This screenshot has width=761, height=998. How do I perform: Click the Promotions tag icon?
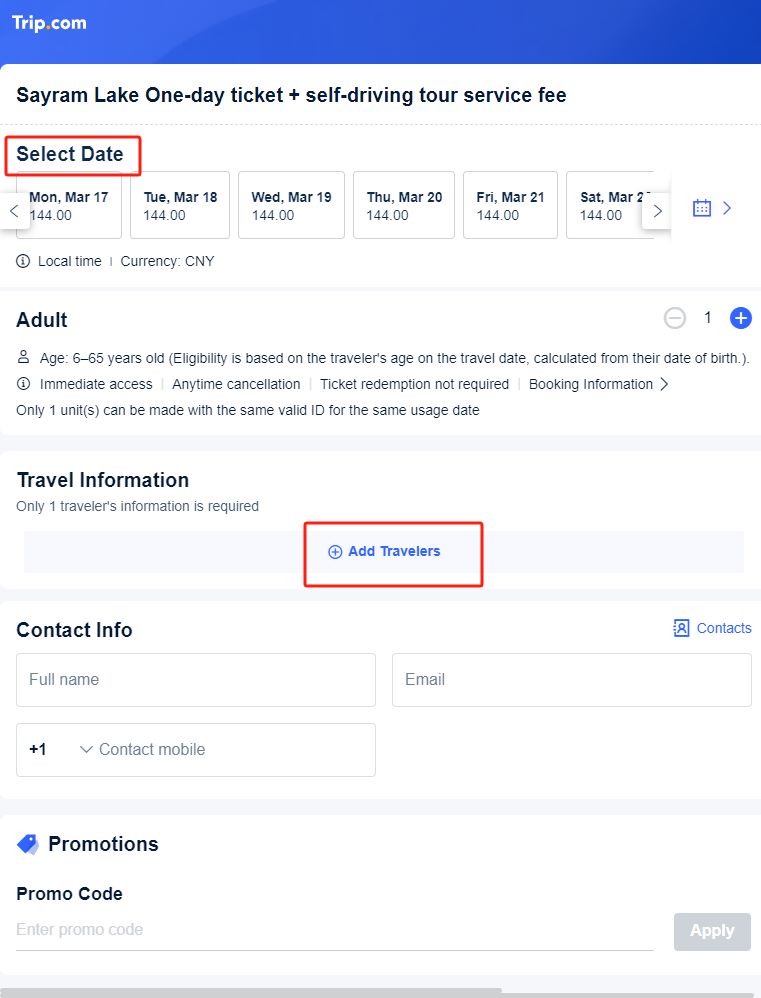pos(27,844)
